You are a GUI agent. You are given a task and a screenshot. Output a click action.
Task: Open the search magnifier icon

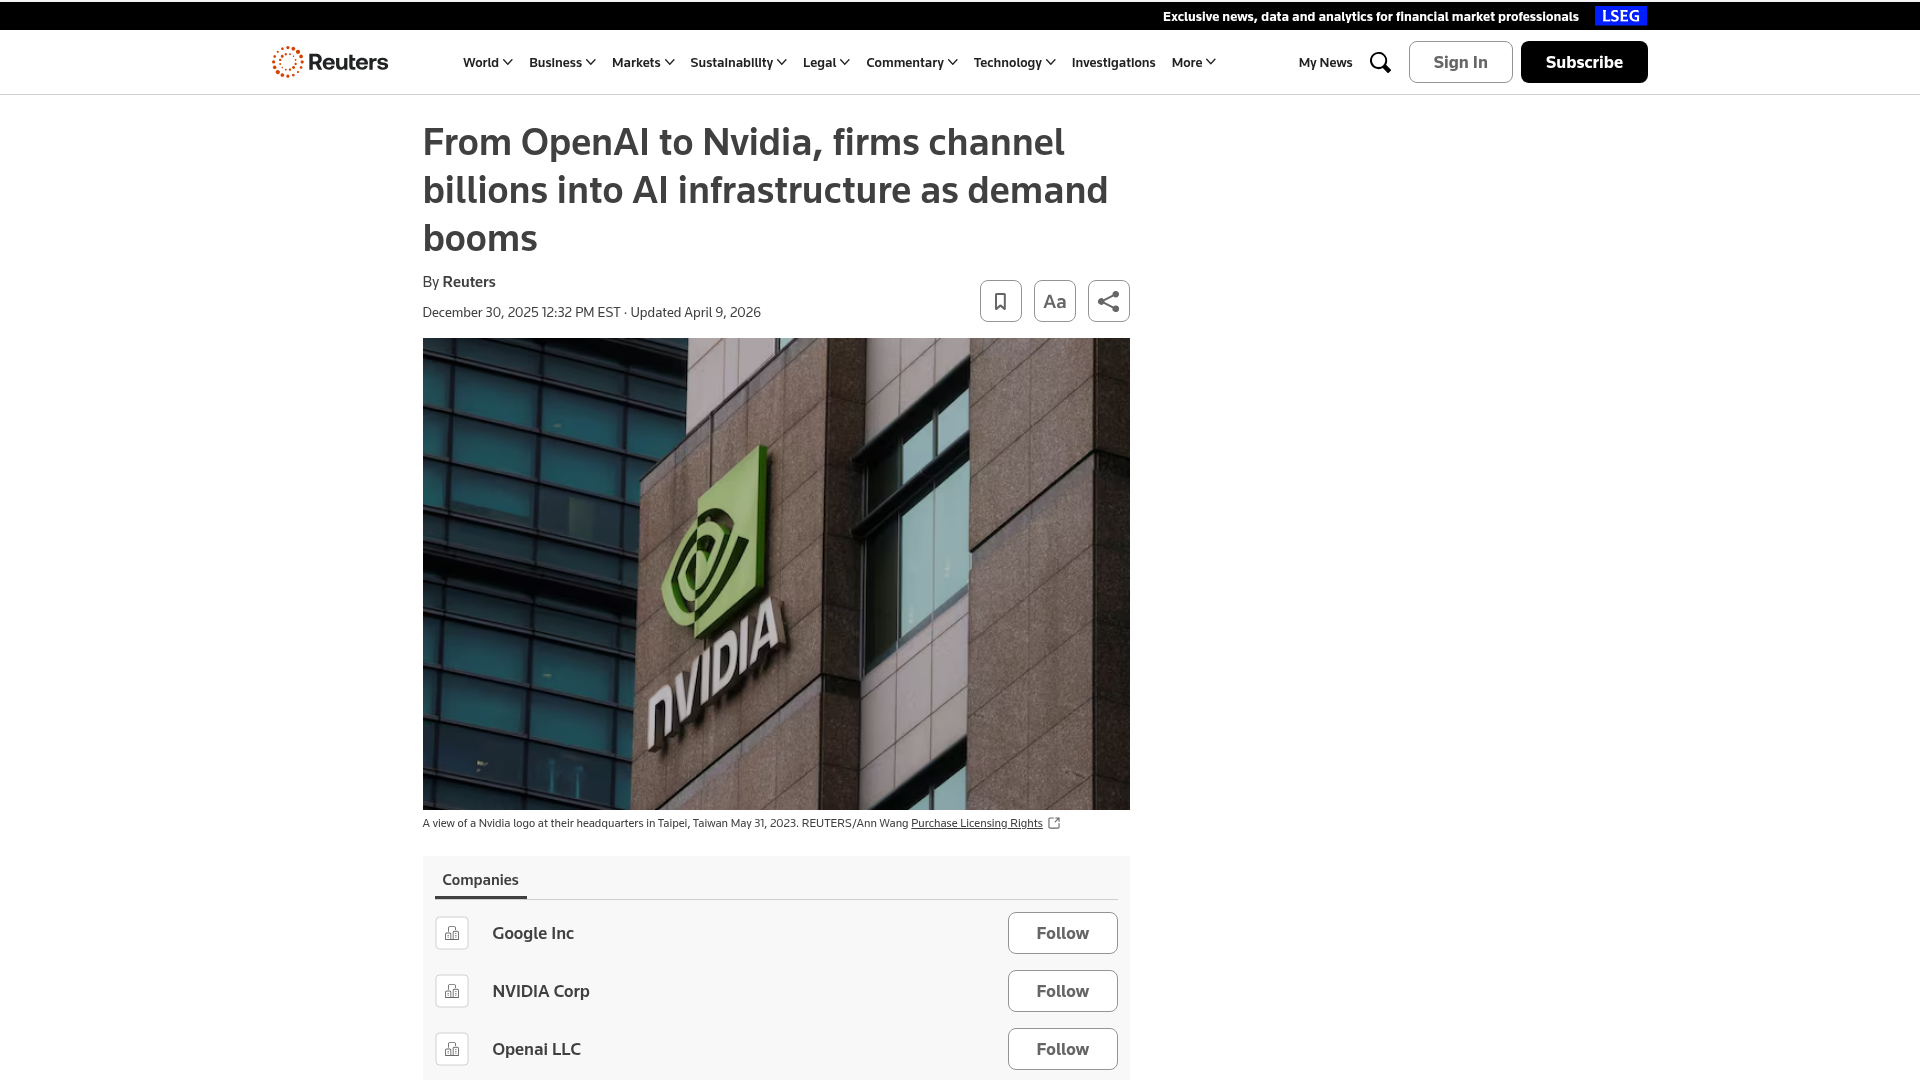coord(1380,62)
